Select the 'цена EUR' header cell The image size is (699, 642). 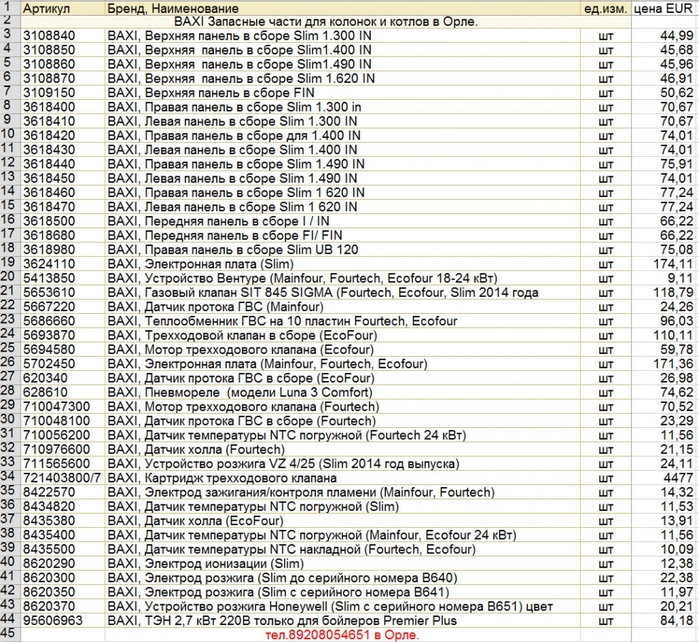[665, 8]
